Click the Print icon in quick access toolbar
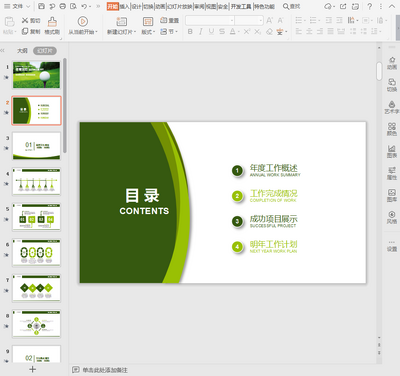This screenshot has width=400, height=376. (x=62, y=6)
